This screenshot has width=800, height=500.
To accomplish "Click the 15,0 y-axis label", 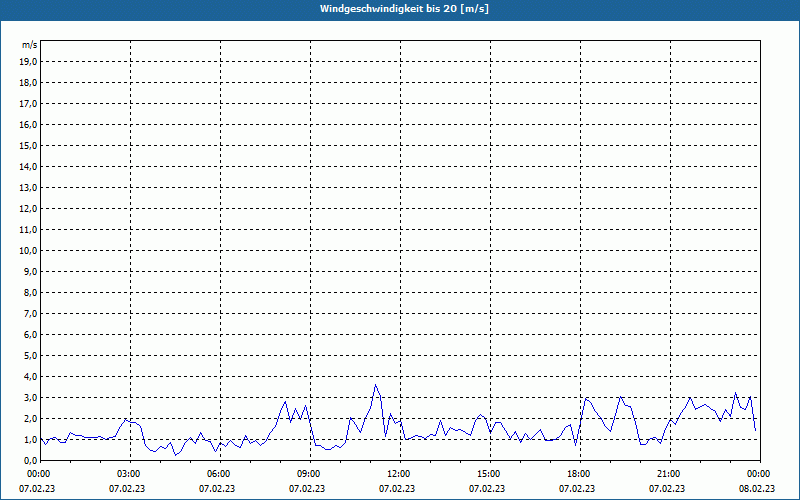I will 28,145.
